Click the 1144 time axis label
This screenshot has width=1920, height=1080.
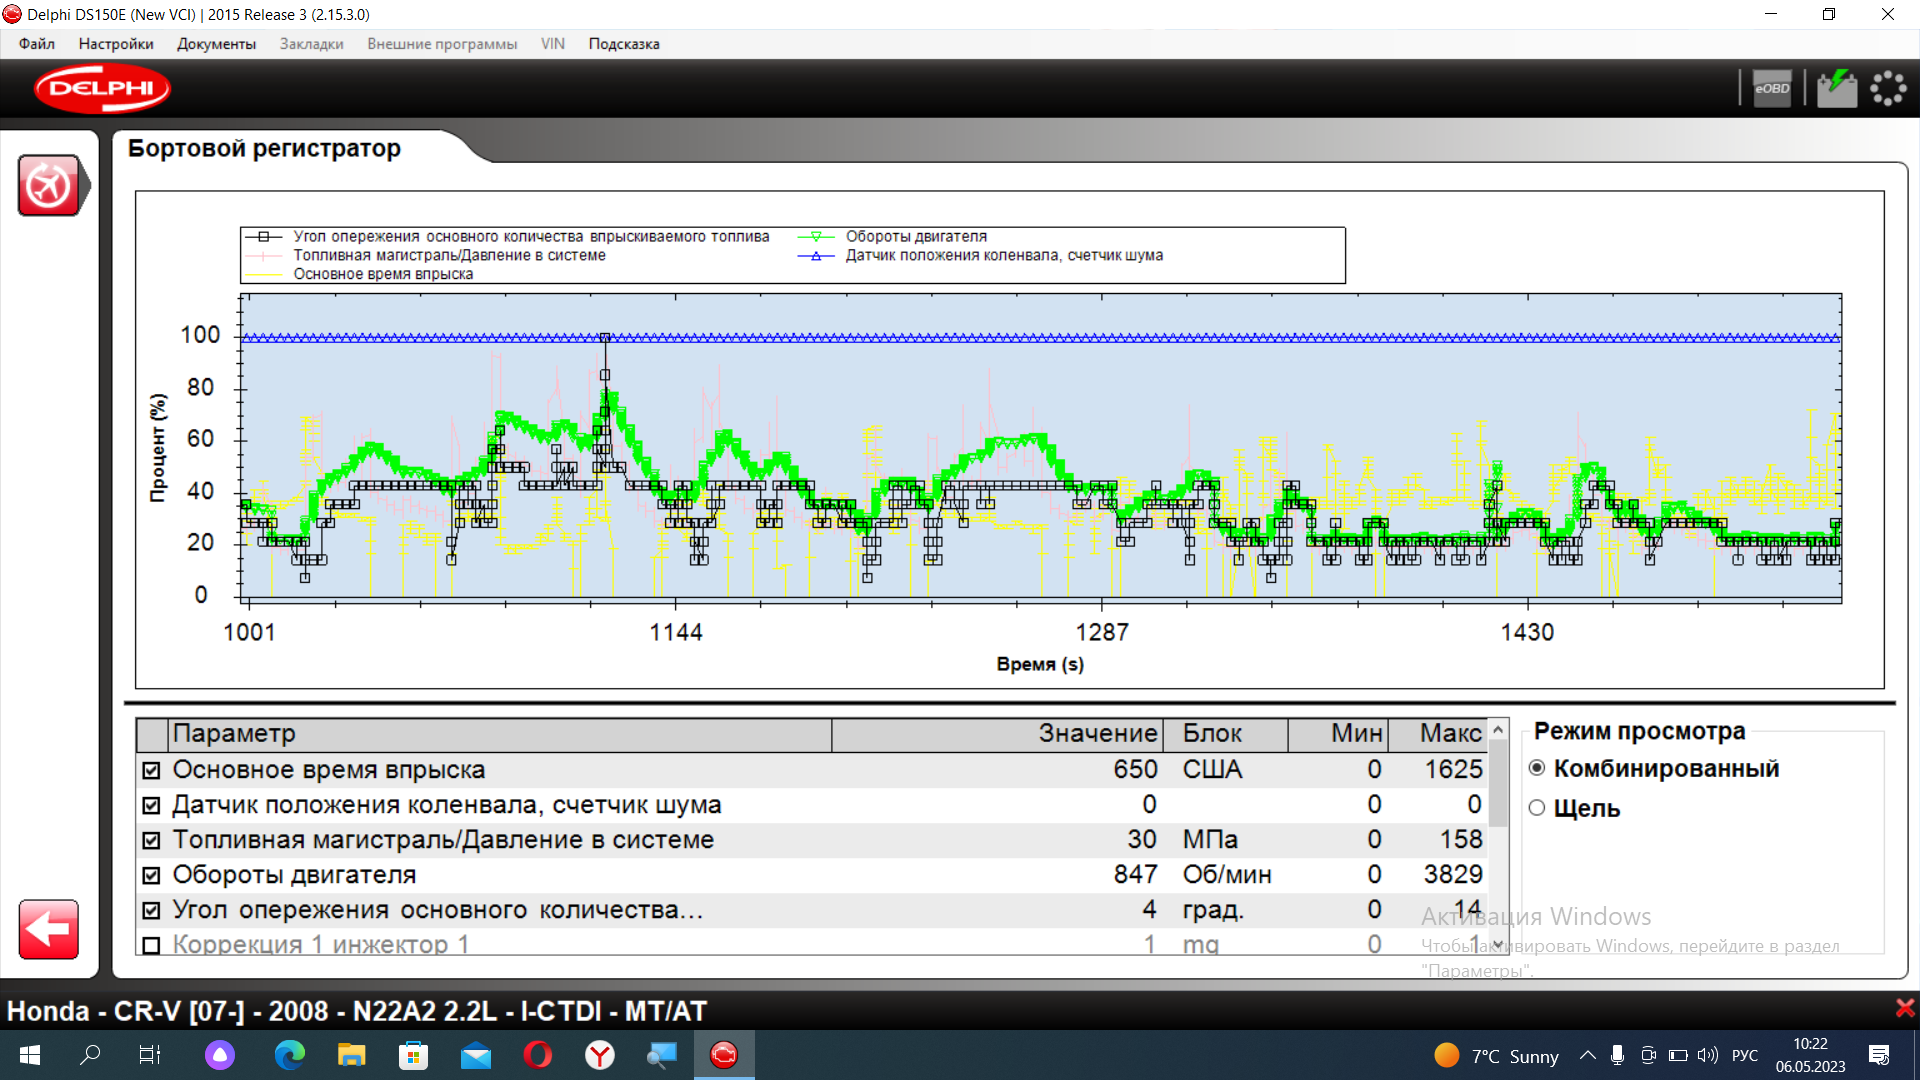(x=676, y=633)
